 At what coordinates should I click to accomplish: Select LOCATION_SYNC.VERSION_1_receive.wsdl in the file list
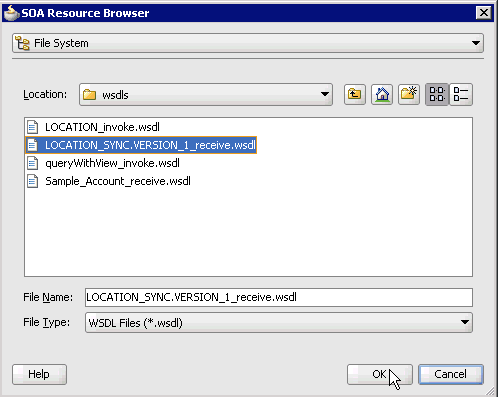click(141, 145)
